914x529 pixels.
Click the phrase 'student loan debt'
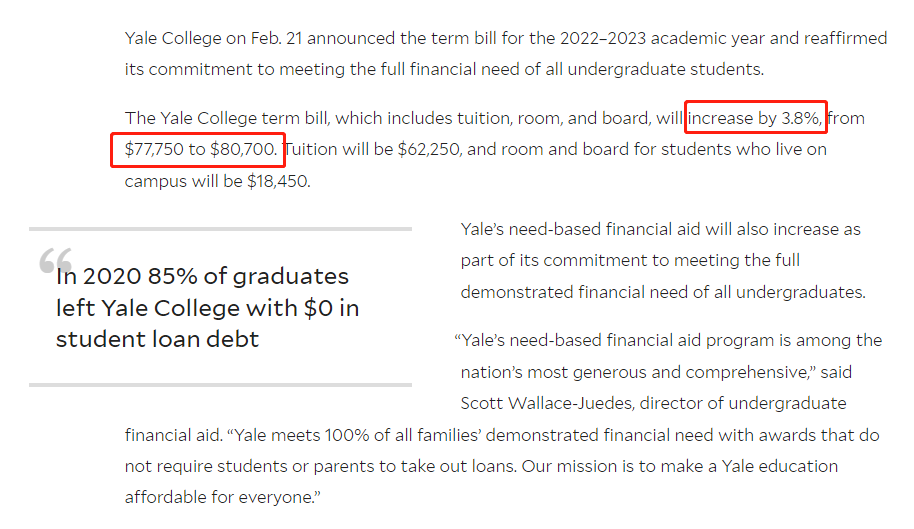pos(157,339)
